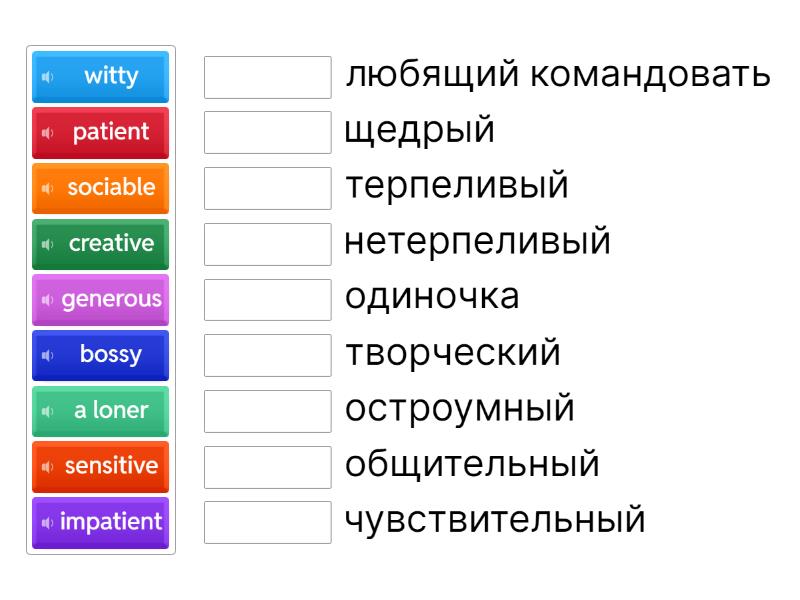This screenshot has height=600, width=800.
Task: Select the blue witty word tile
Action: click(110, 77)
